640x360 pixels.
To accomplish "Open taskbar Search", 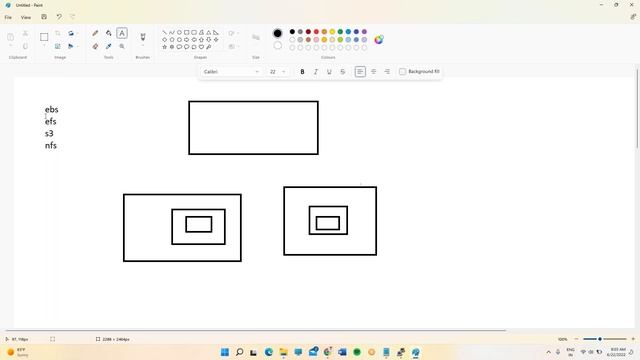I will pyautogui.click(x=240, y=352).
